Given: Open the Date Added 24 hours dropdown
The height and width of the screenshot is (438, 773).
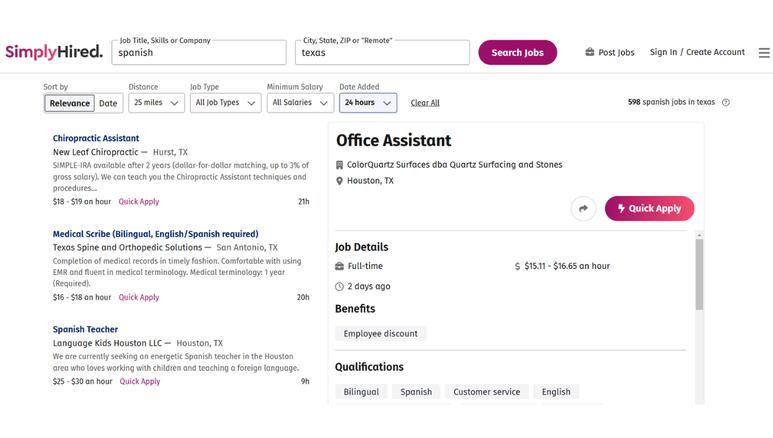Looking at the screenshot, I should (x=368, y=103).
